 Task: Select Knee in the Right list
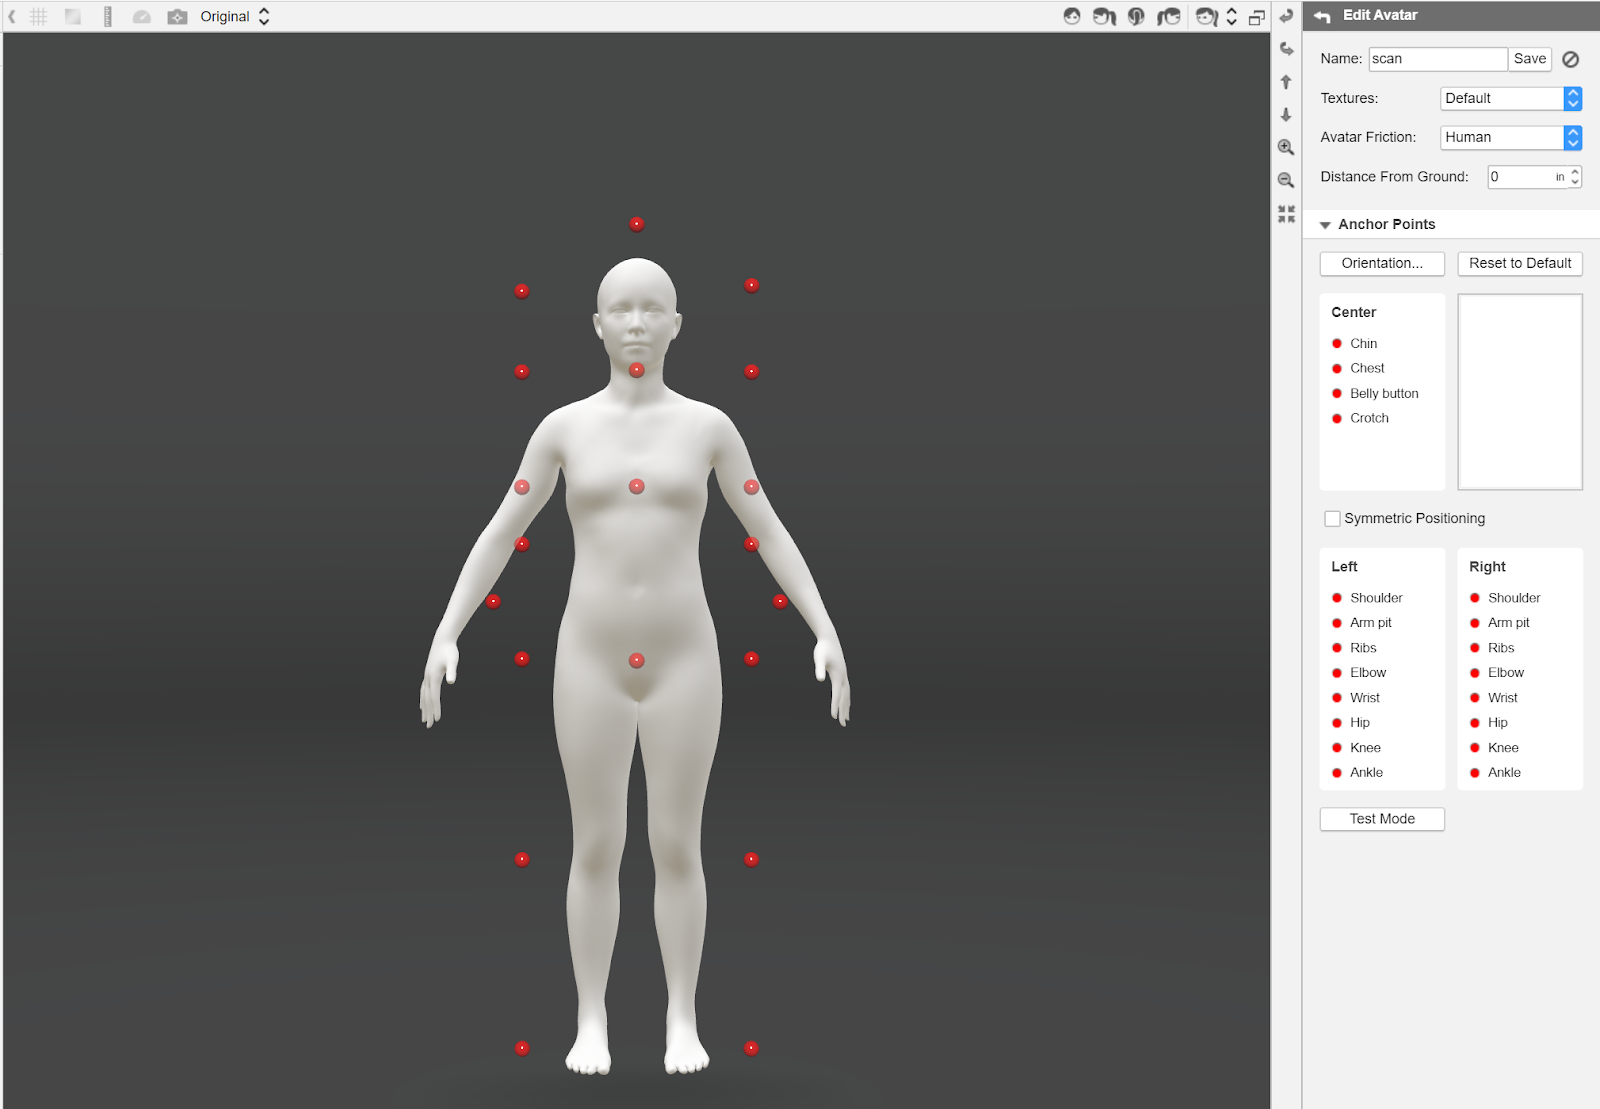1503,748
